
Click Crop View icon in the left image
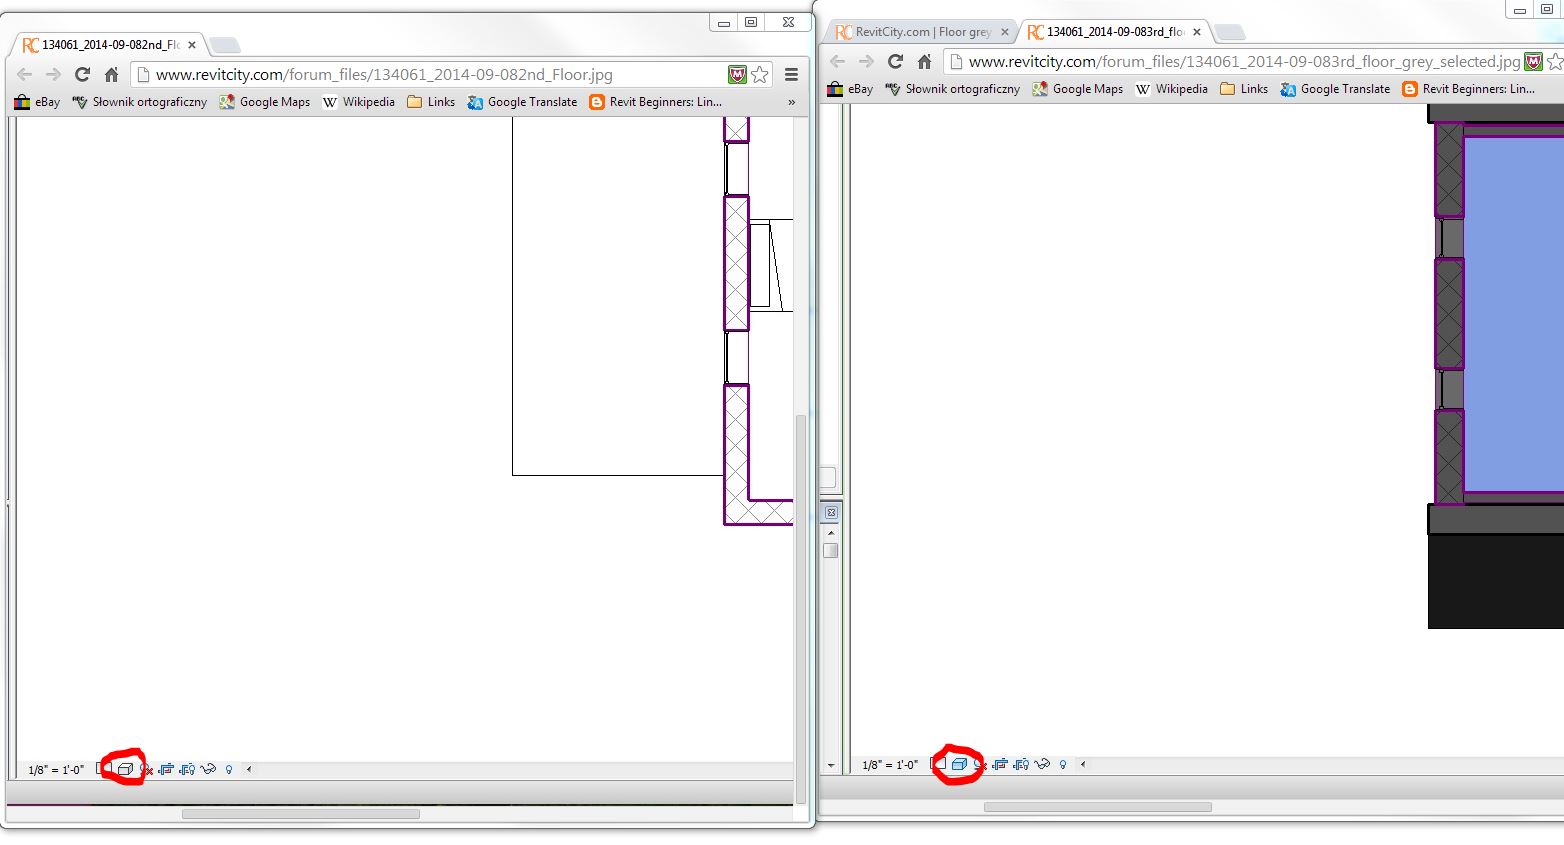coord(166,769)
